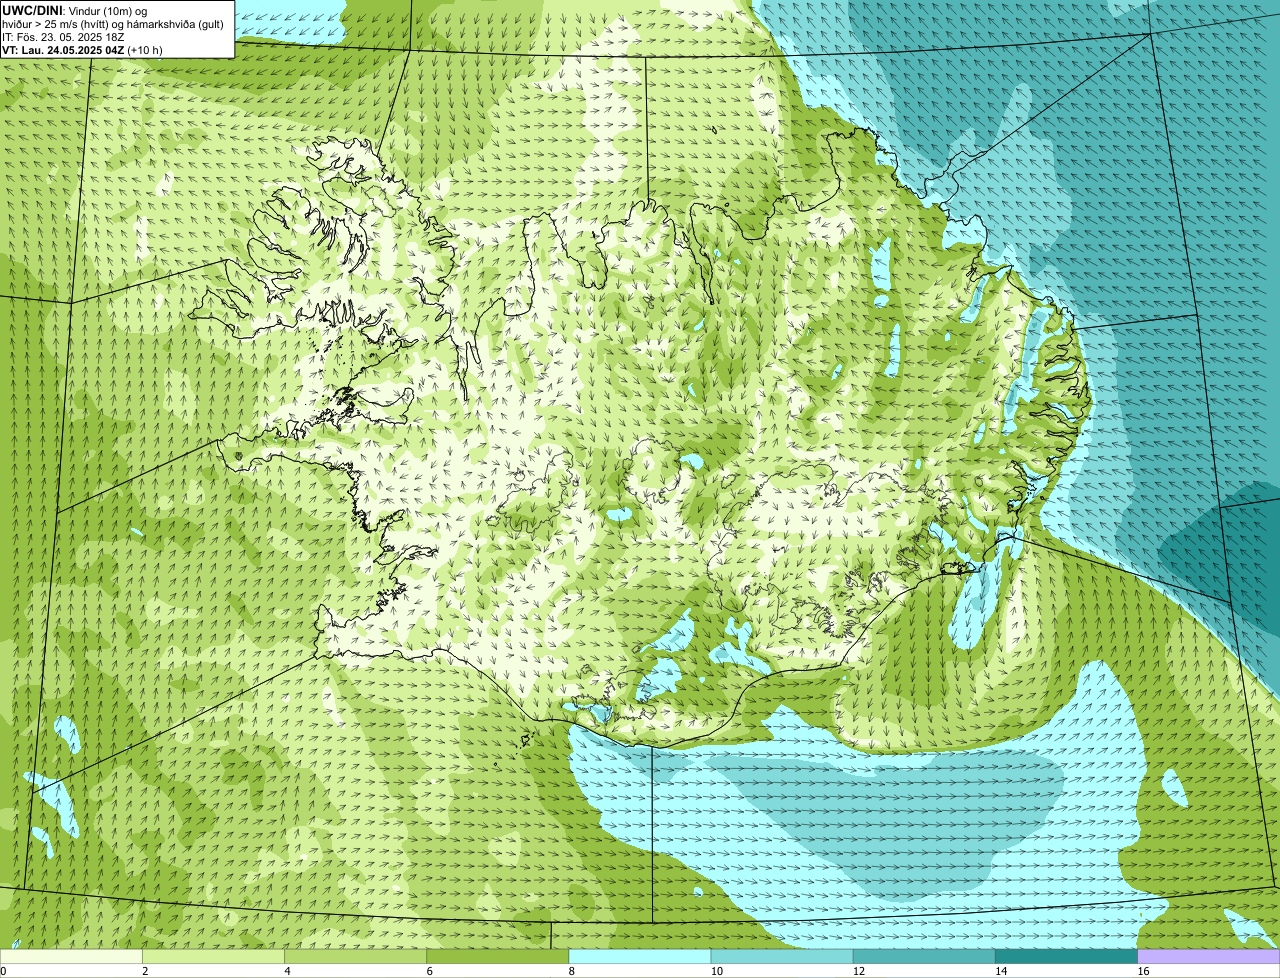Click the legend label '8'

coord(572,971)
